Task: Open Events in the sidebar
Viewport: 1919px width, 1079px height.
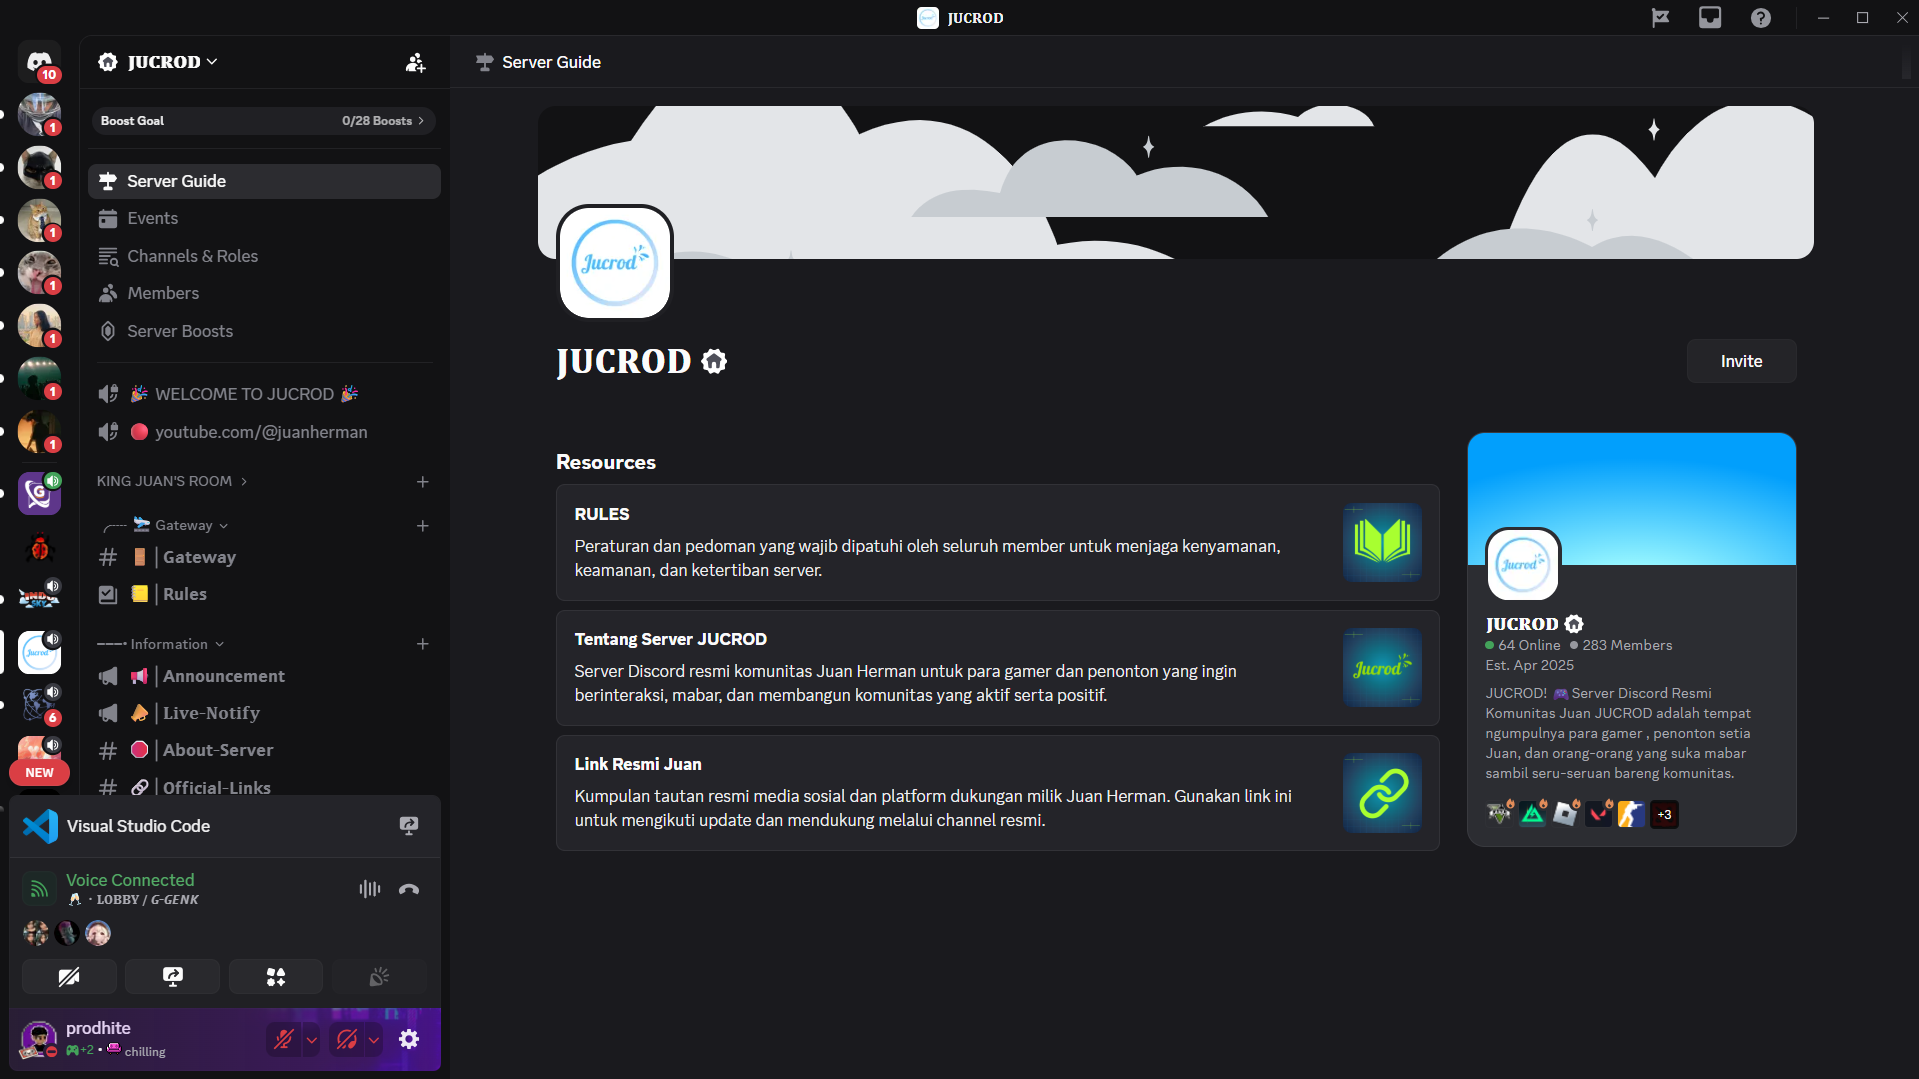Action: tap(264, 218)
